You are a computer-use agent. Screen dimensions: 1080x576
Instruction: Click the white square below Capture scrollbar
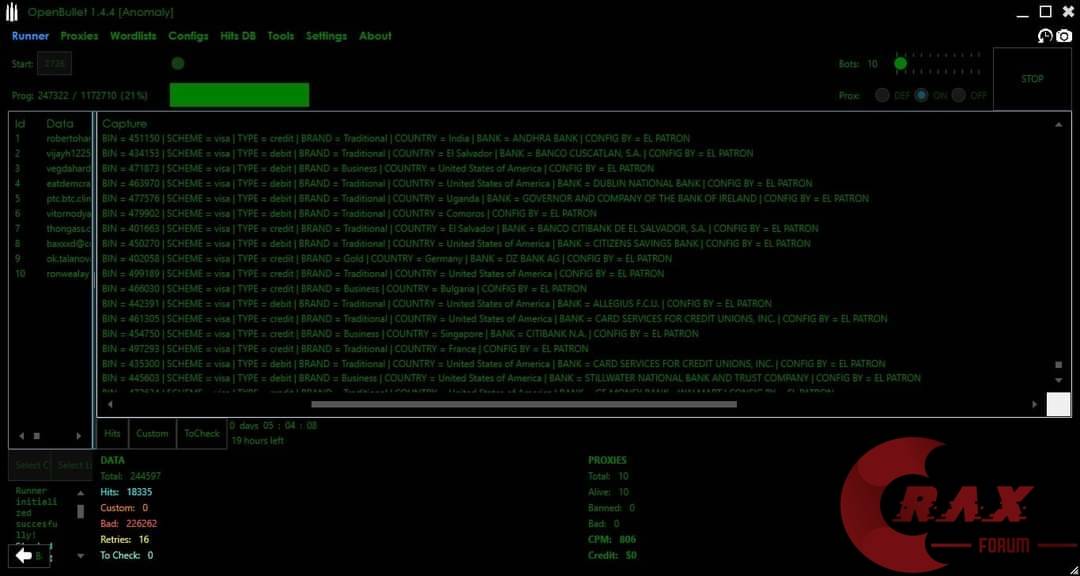(1059, 404)
